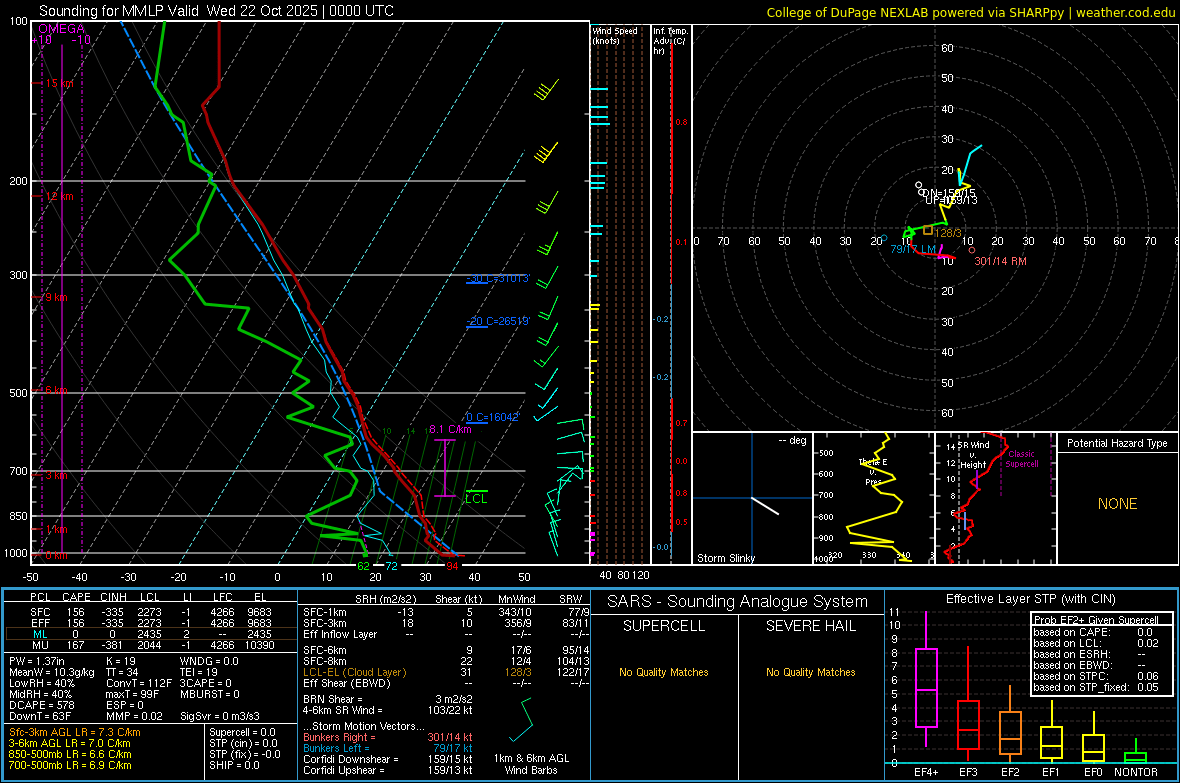Click the 301/14 RM hodograph marker label
The height and width of the screenshot is (783, 1180).
pos(1000,261)
